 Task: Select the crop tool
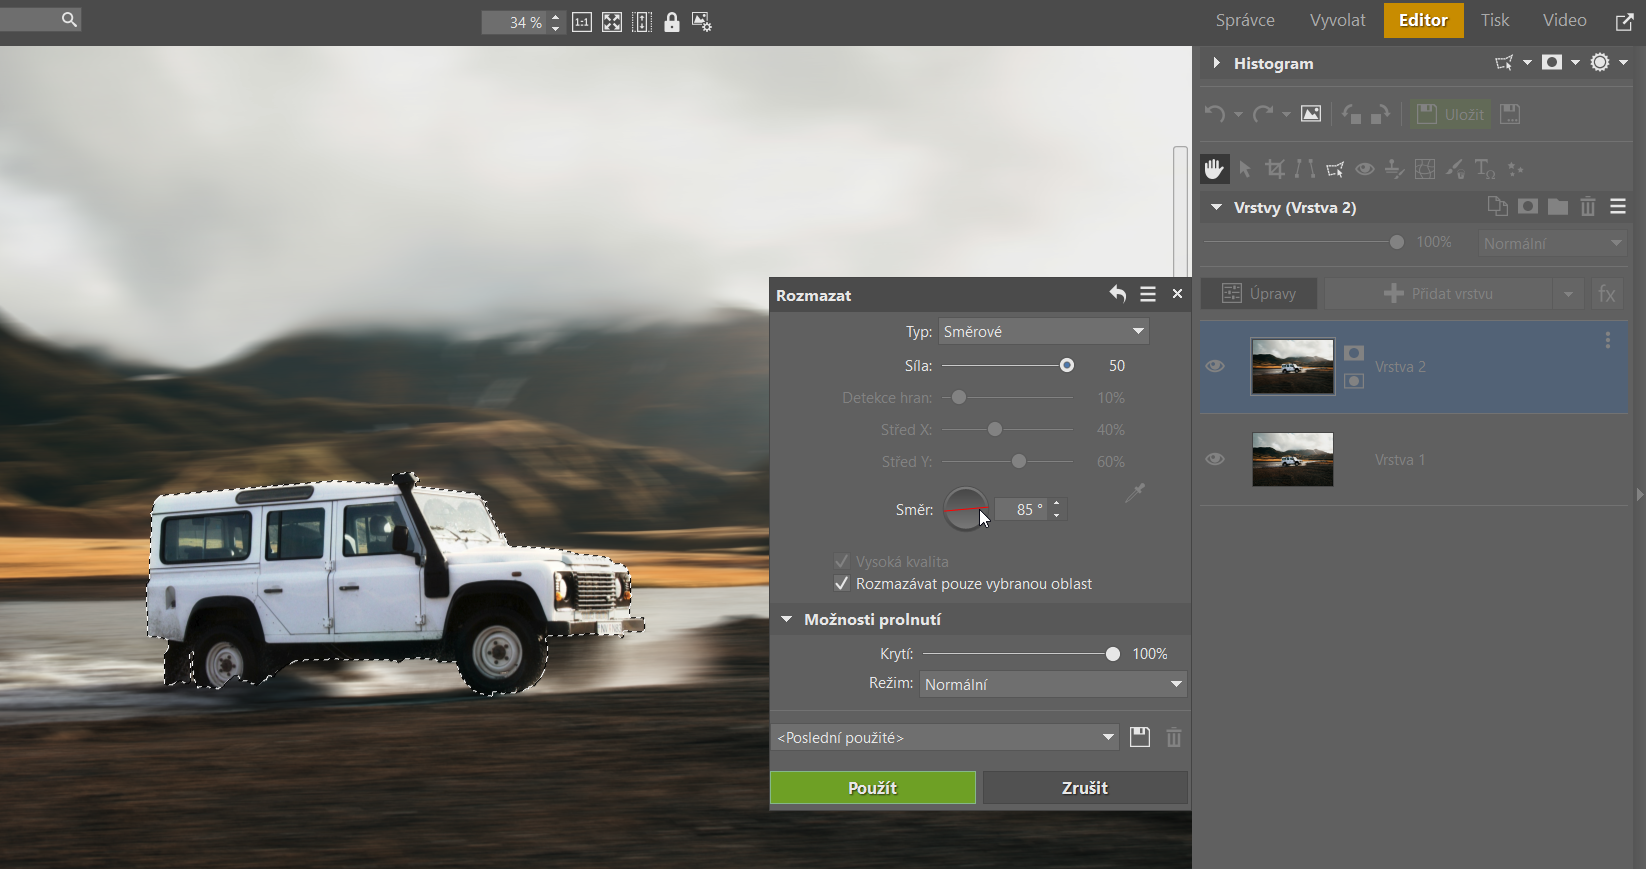[1275, 169]
